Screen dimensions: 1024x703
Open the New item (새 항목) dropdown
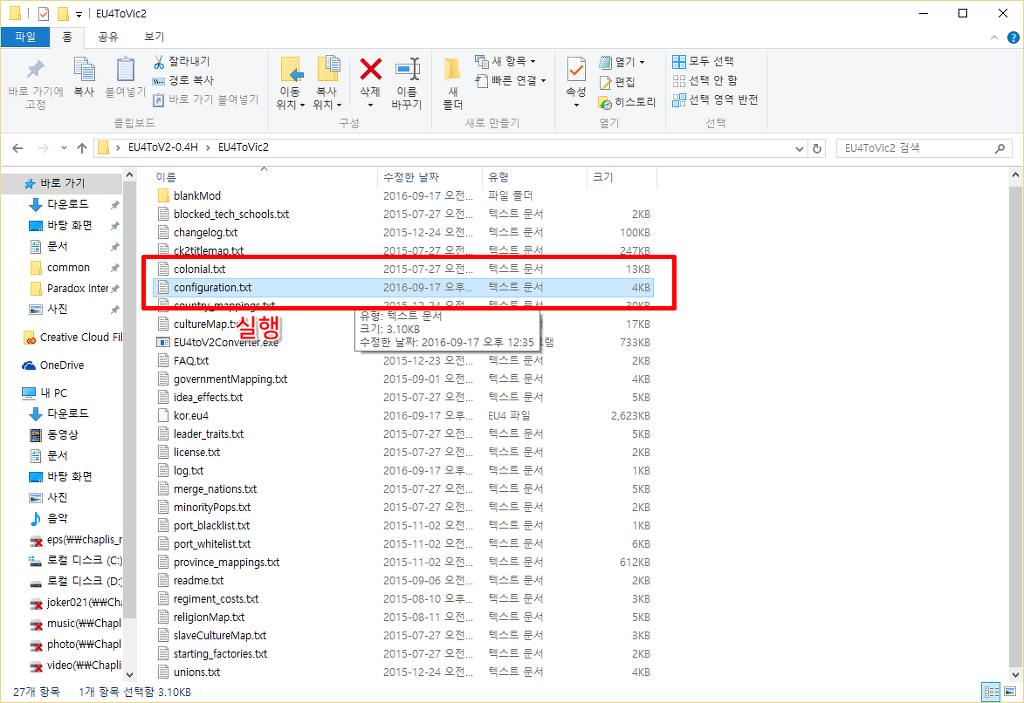[x=505, y=61]
